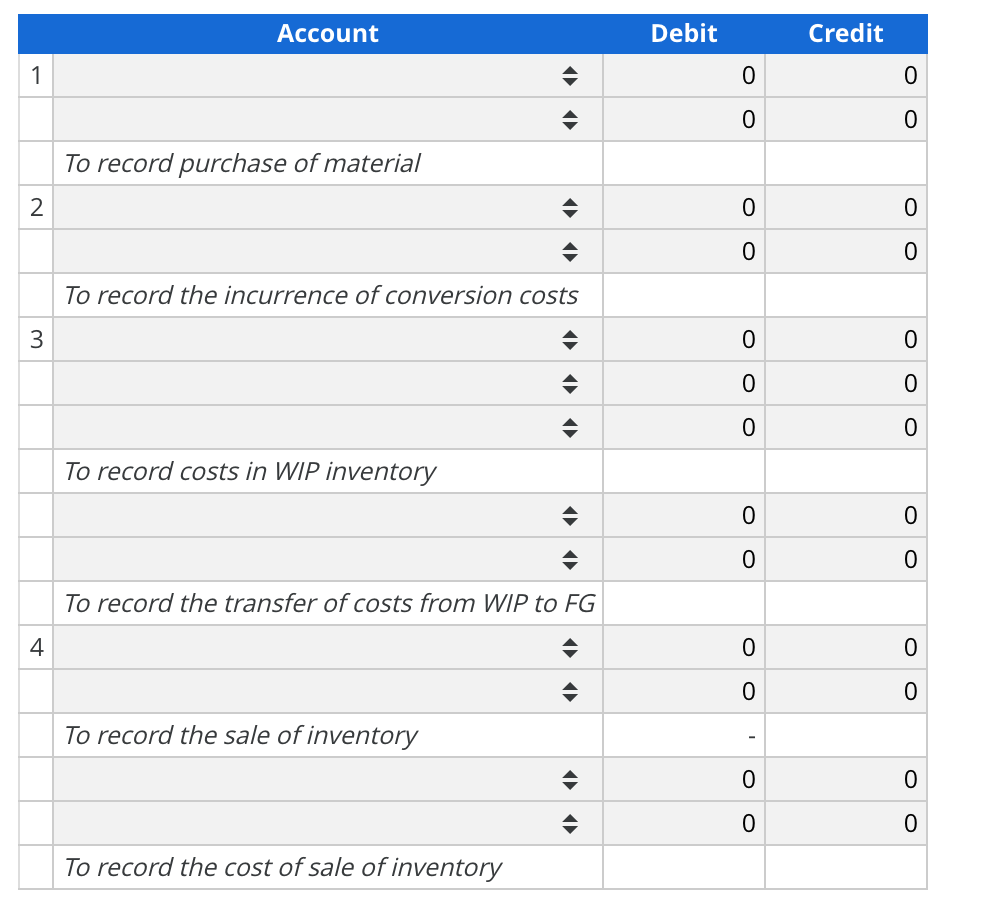
Task: Click entry number 4 cell
Action: 36,647
